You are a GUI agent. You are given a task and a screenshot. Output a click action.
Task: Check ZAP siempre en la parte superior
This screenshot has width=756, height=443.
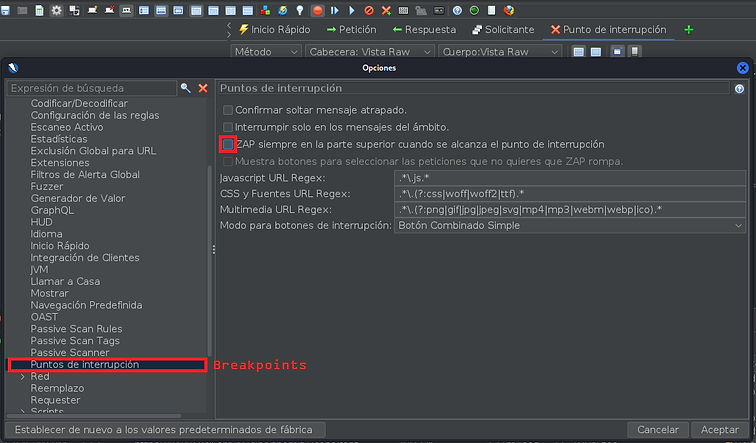click(228, 144)
